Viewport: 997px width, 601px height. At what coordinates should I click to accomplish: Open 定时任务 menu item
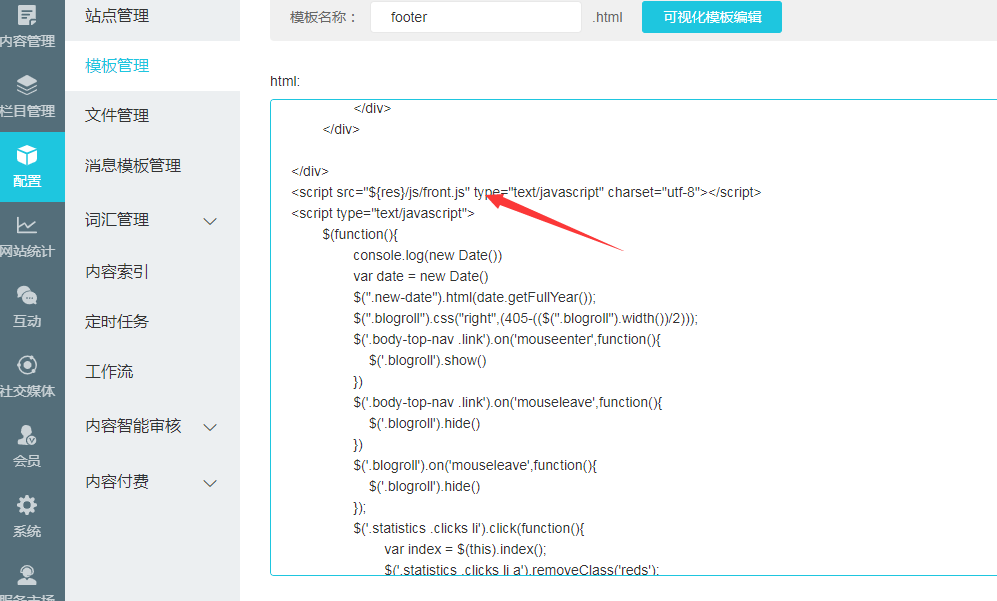point(117,321)
